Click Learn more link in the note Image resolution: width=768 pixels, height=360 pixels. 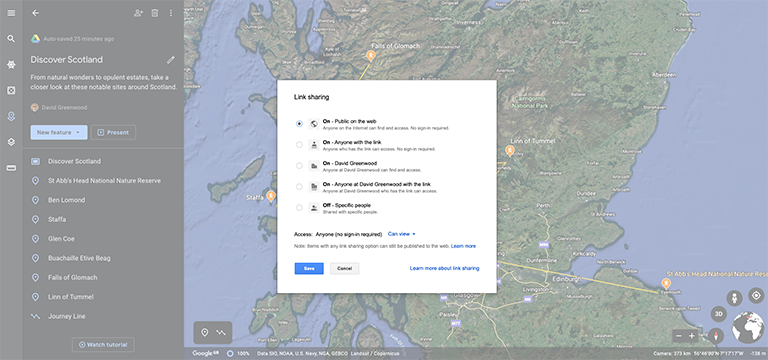click(463, 246)
